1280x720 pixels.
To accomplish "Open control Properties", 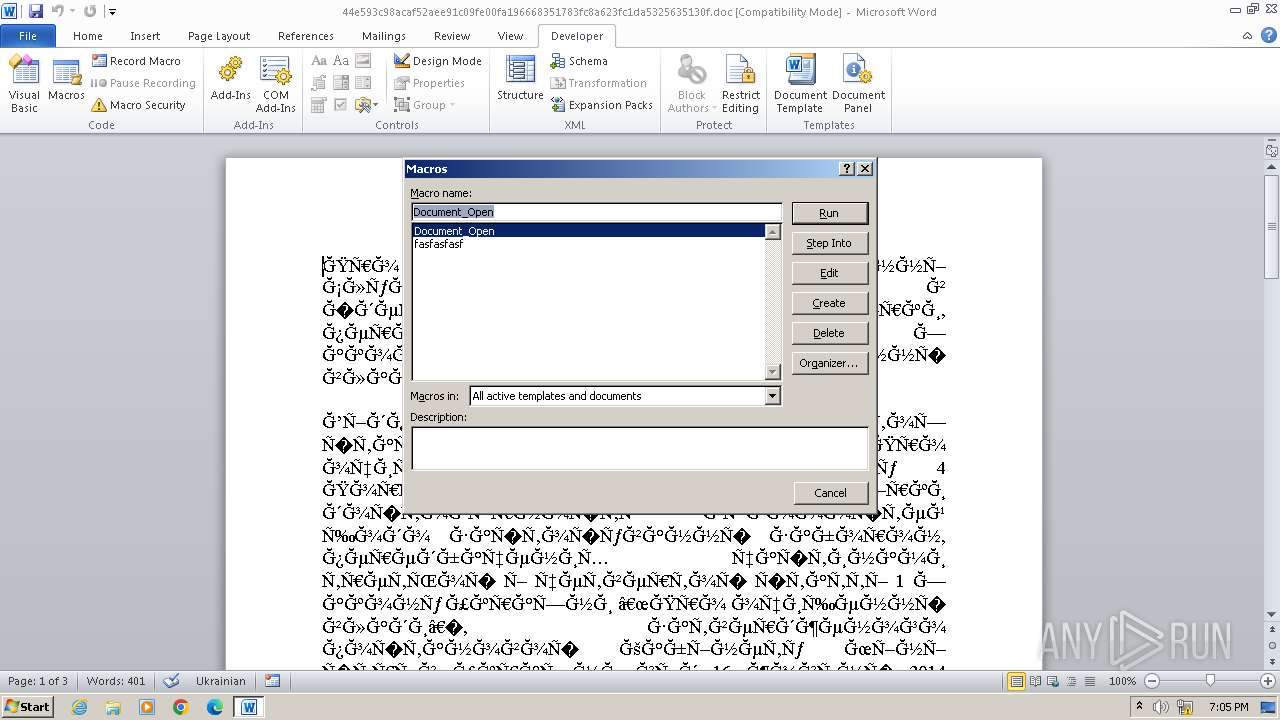I will pyautogui.click(x=429, y=83).
